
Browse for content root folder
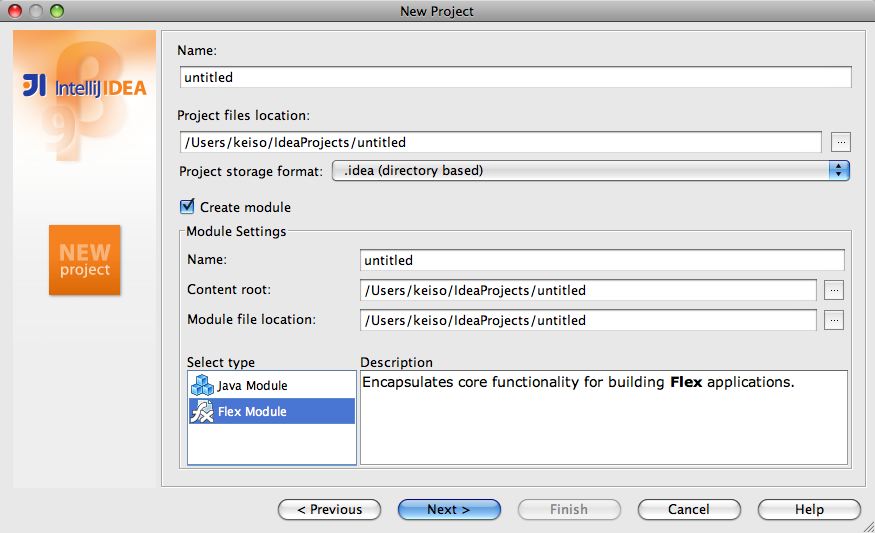(x=834, y=290)
